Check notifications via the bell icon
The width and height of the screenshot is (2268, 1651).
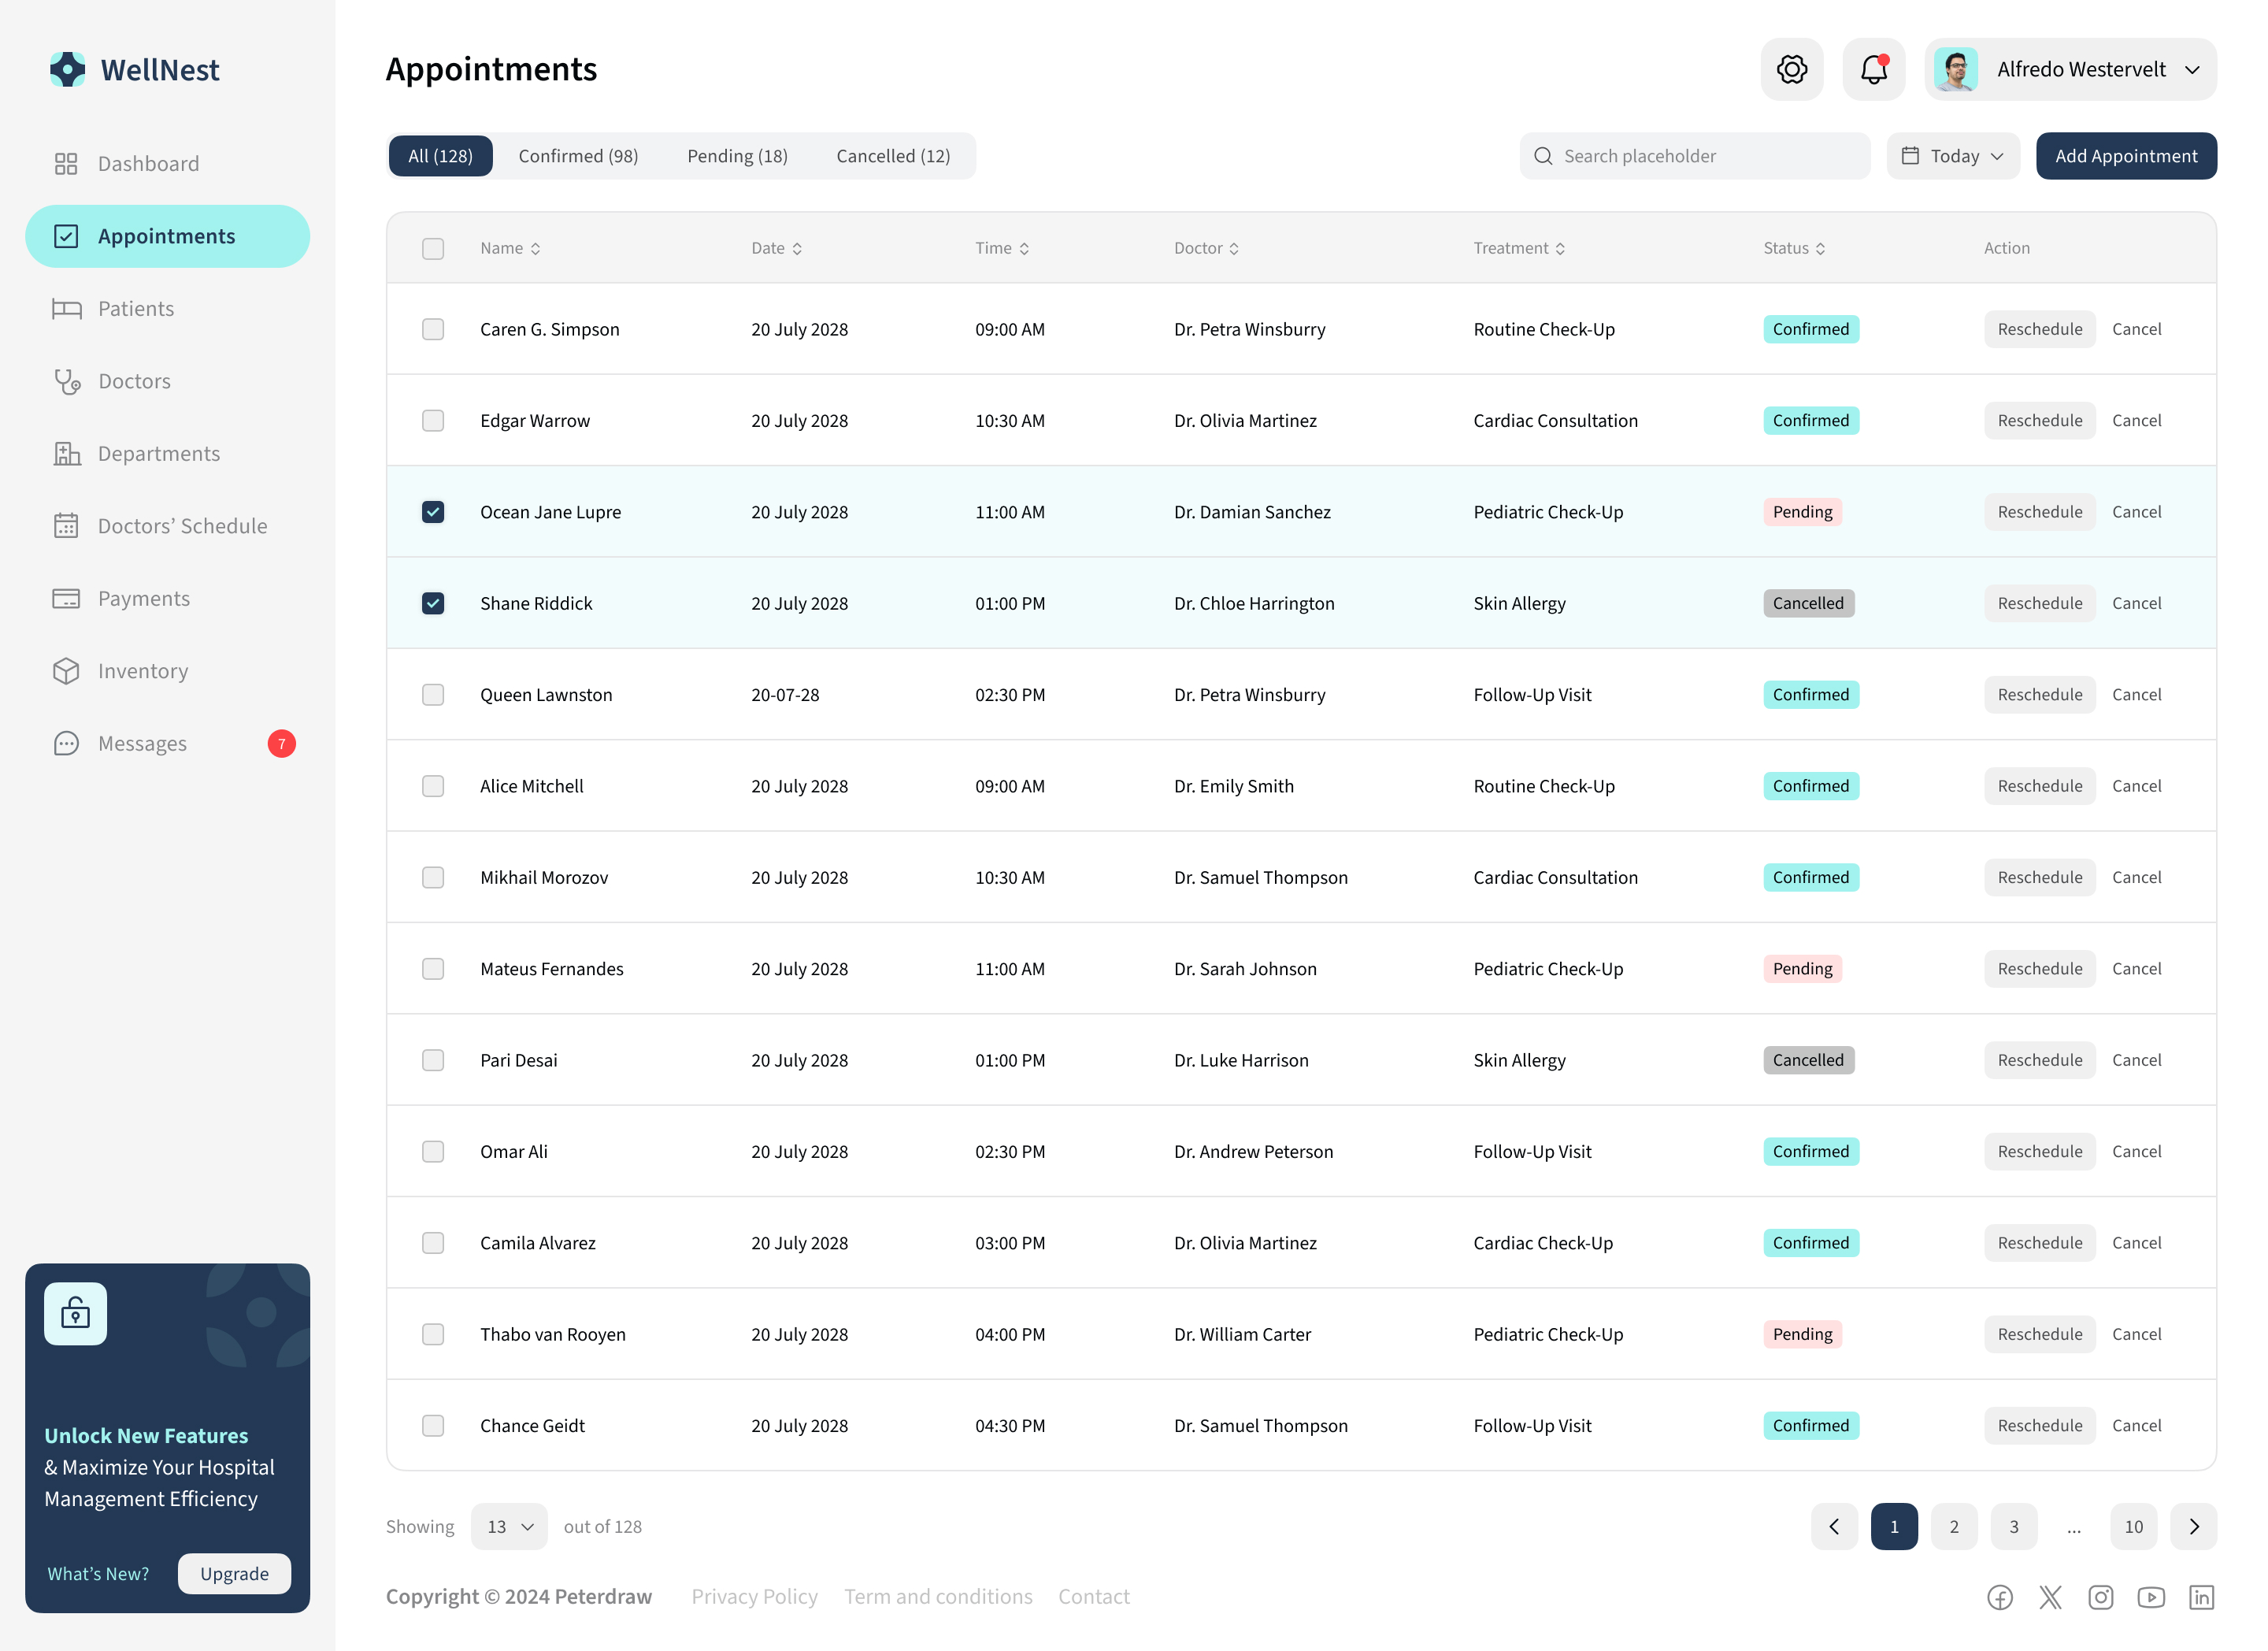click(x=1872, y=69)
